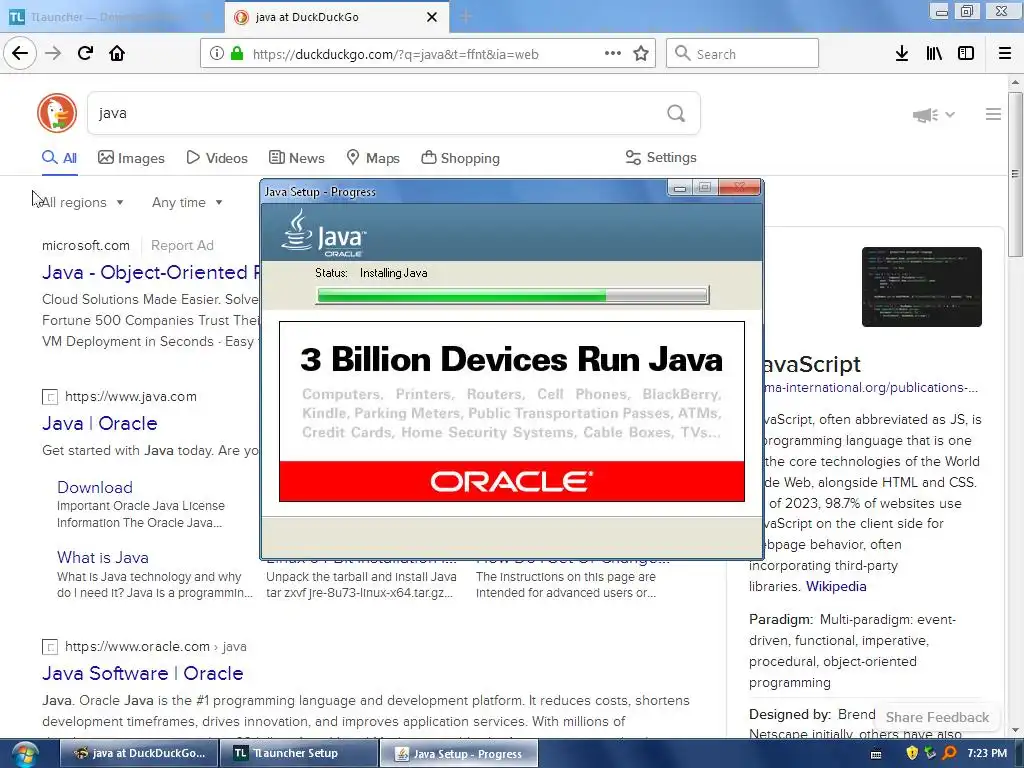1024x768 pixels.
Task: Open the Wikipedia link in the sidebar
Action: pos(836,586)
